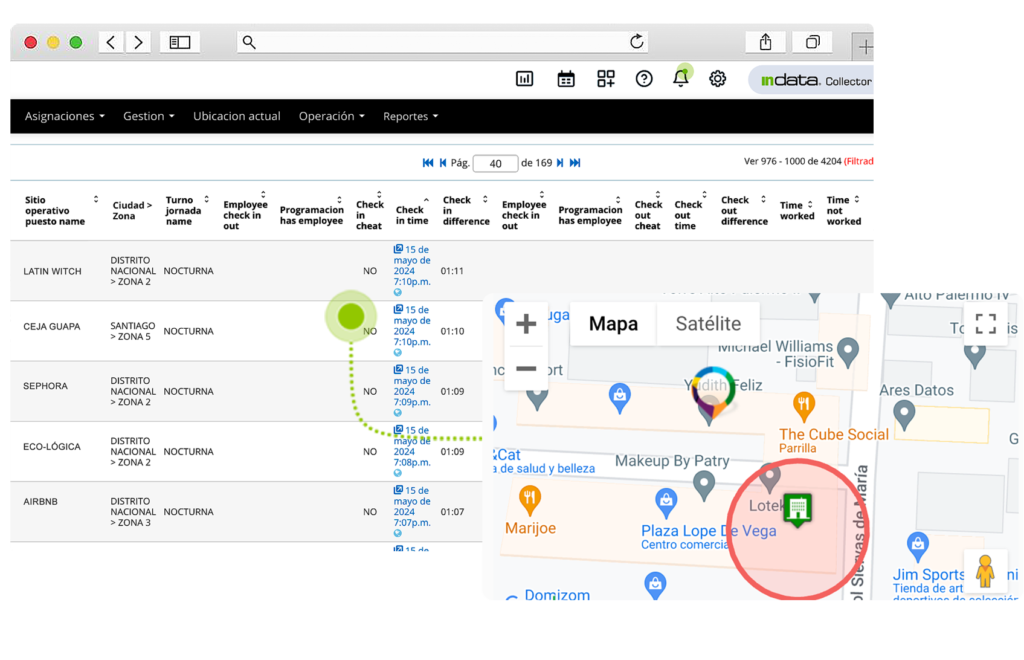1024x660 pixels.
Task: Check notifications via the bell icon
Action: [681, 78]
